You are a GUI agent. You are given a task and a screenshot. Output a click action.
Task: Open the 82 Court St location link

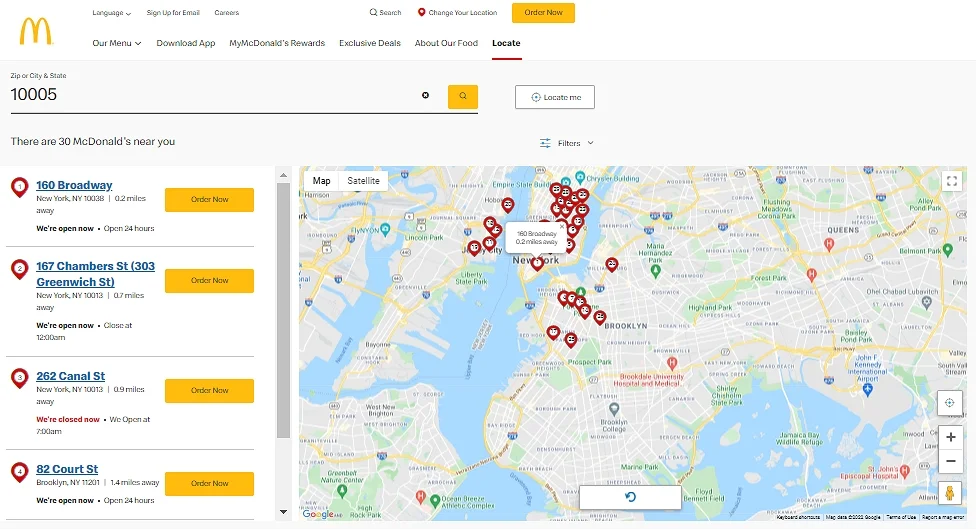tap(67, 469)
